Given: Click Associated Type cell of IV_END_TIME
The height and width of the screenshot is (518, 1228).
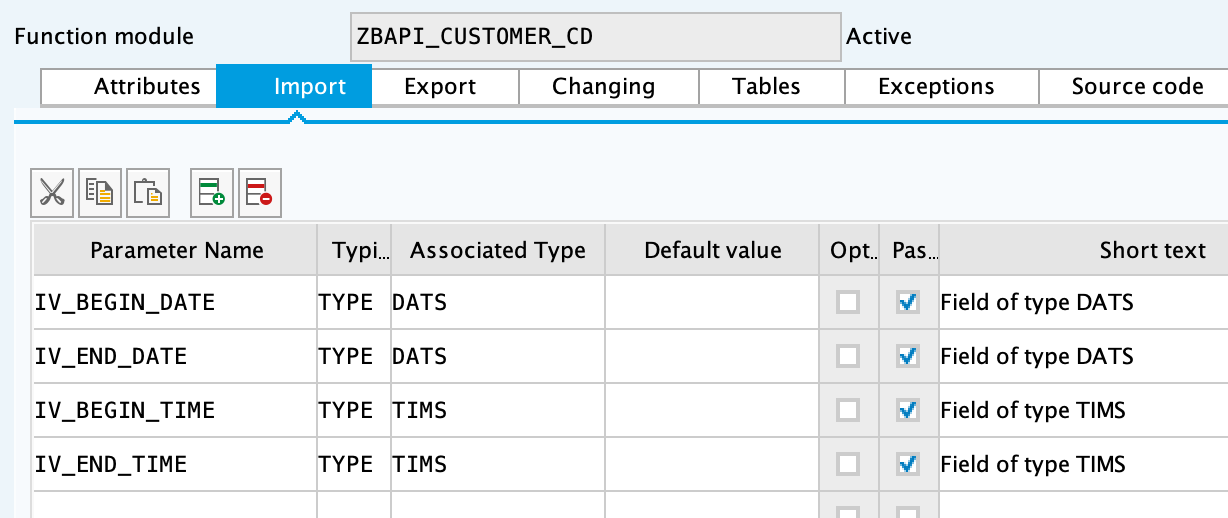Looking at the screenshot, I should coord(497,464).
